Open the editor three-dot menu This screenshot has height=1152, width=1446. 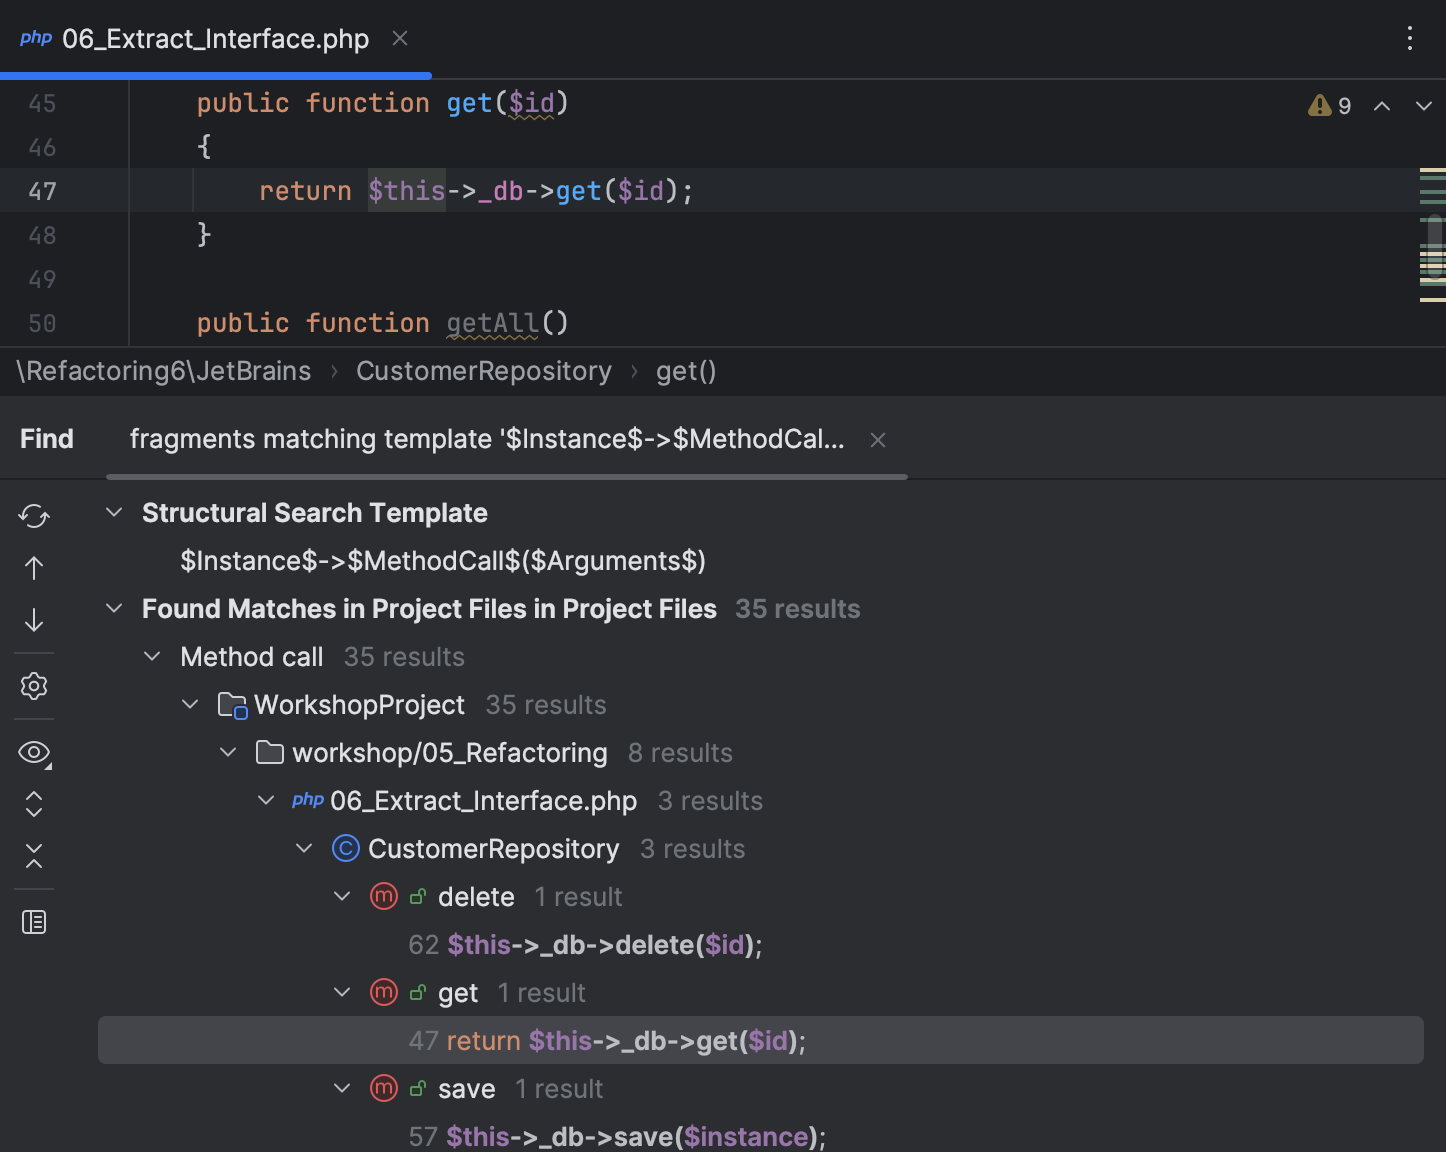(x=1410, y=37)
